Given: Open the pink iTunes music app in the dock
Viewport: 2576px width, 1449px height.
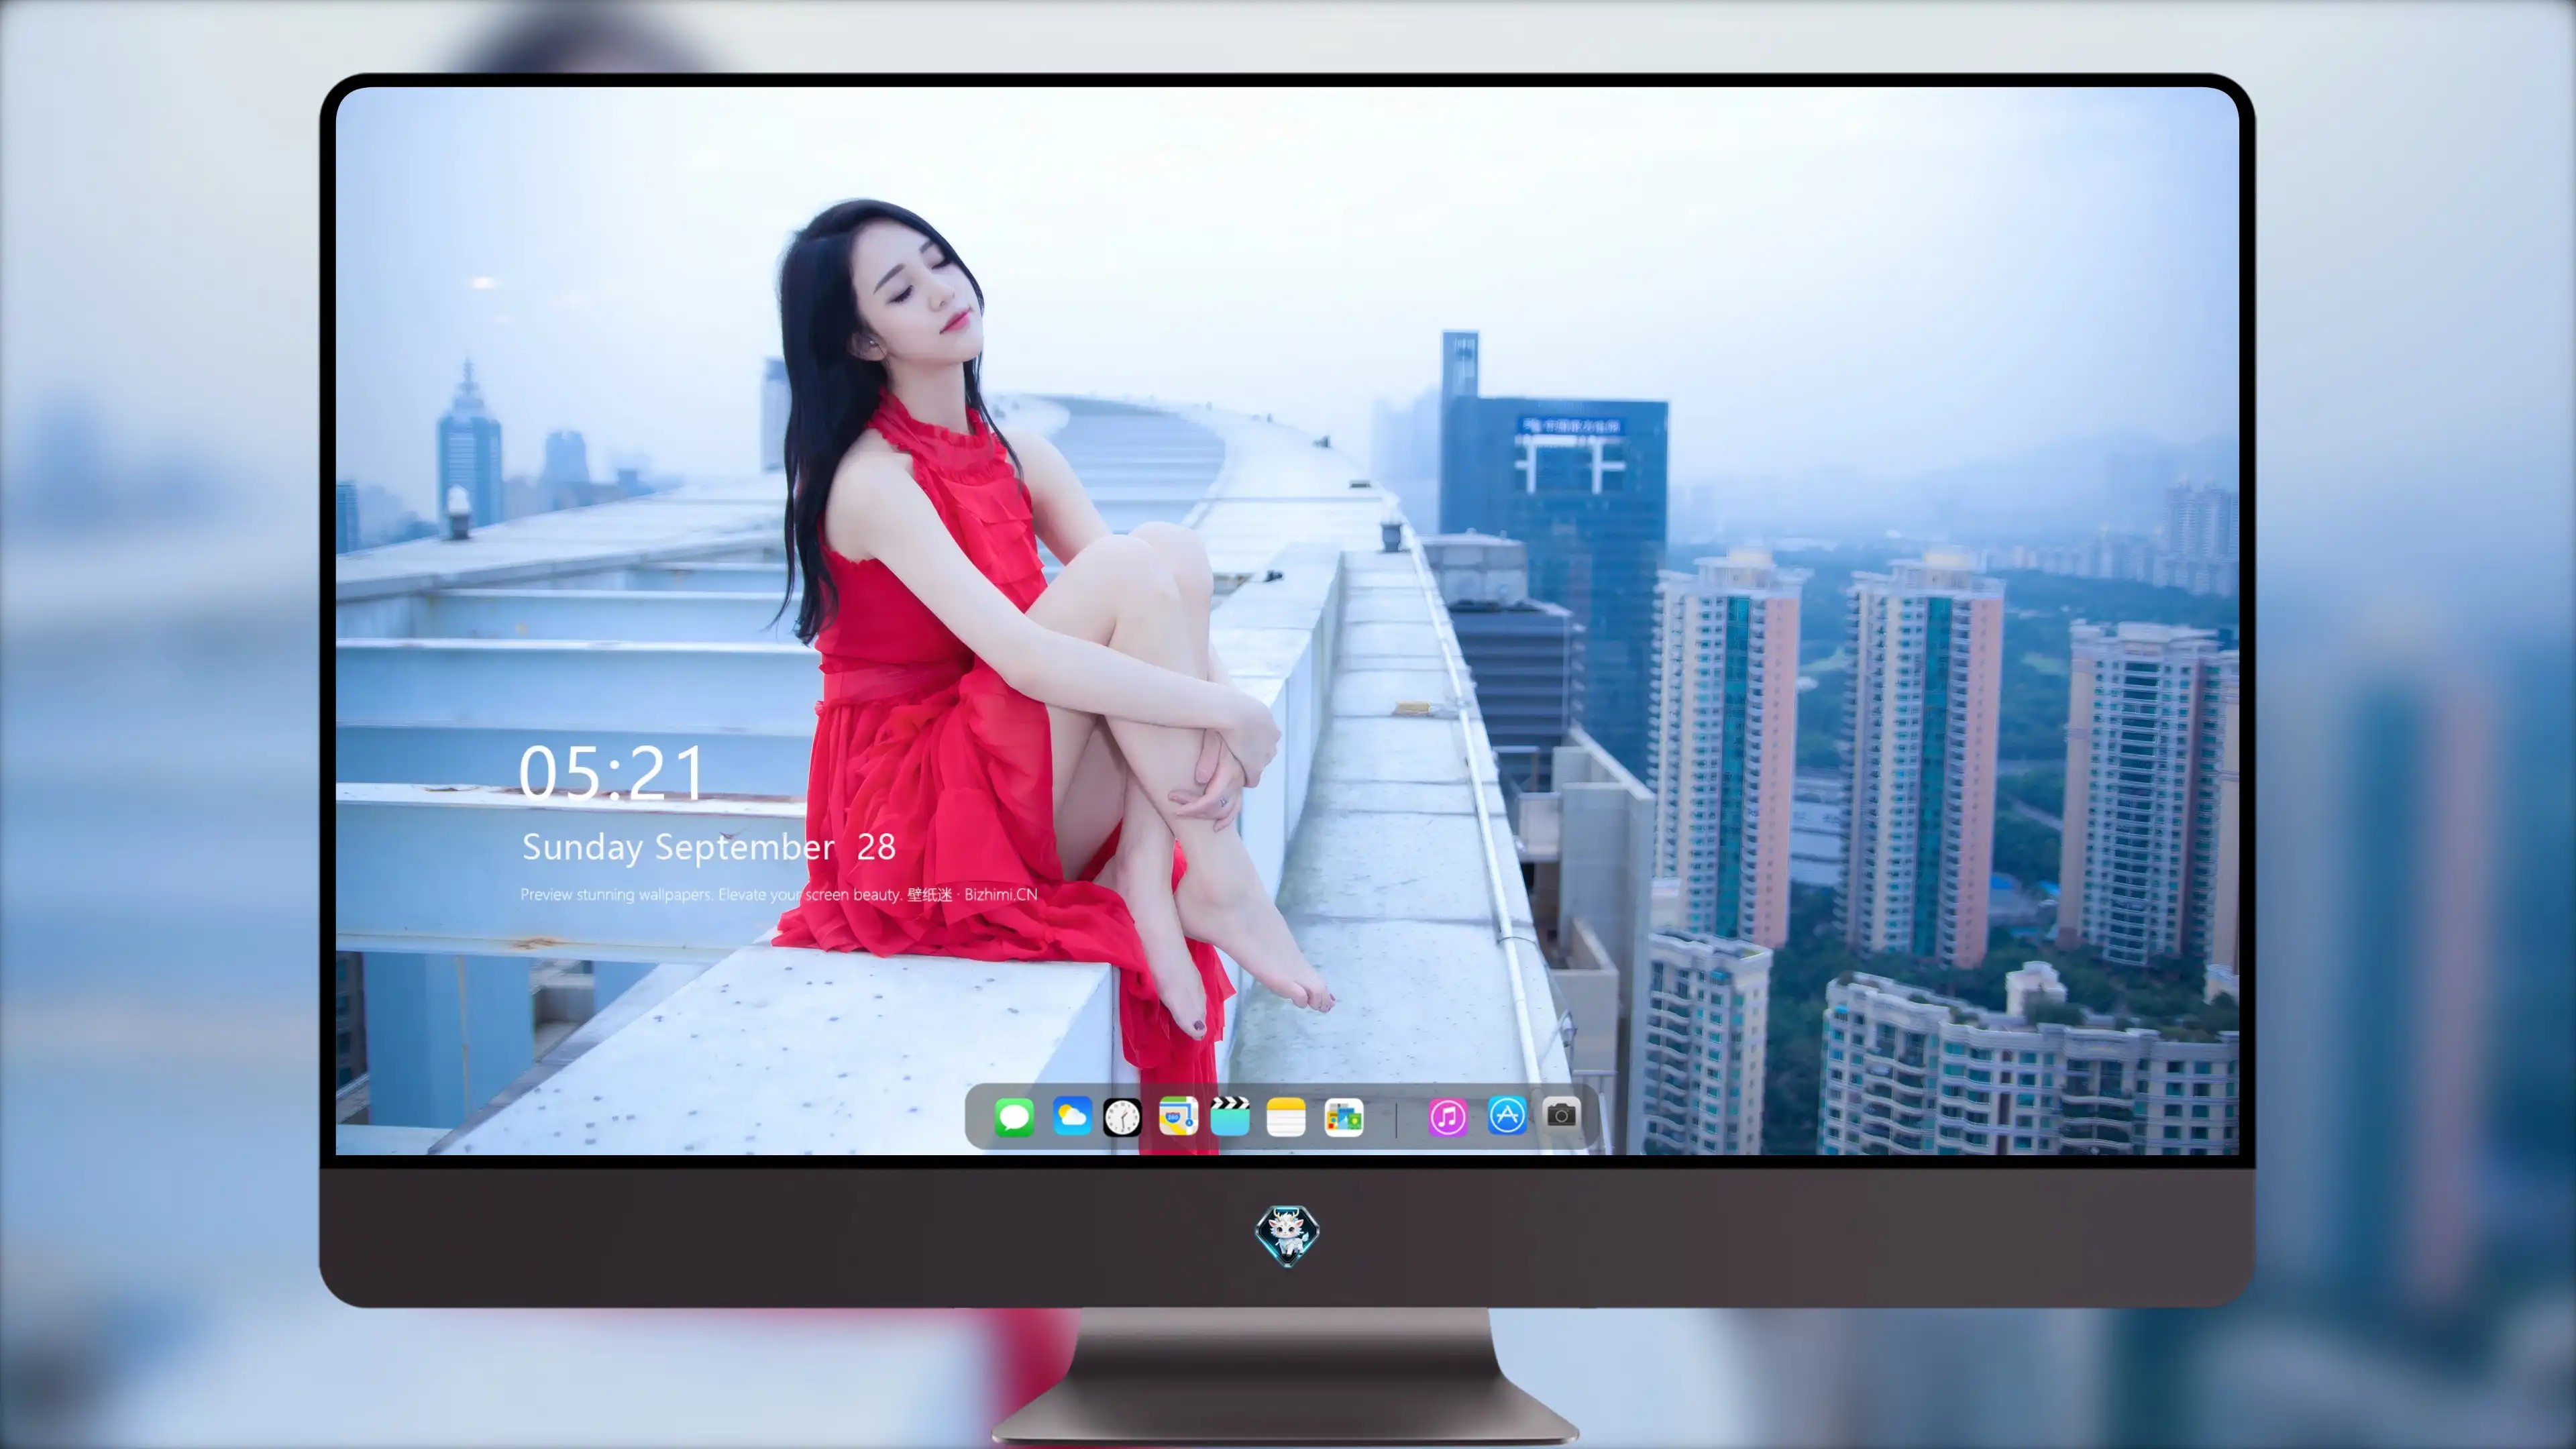Looking at the screenshot, I should [1448, 1117].
